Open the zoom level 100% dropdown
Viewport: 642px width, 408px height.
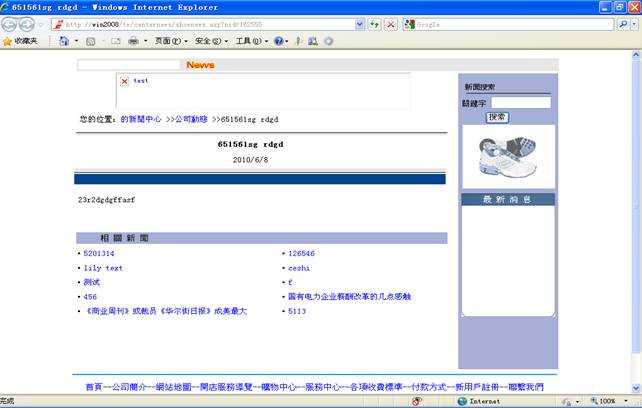coord(610,401)
